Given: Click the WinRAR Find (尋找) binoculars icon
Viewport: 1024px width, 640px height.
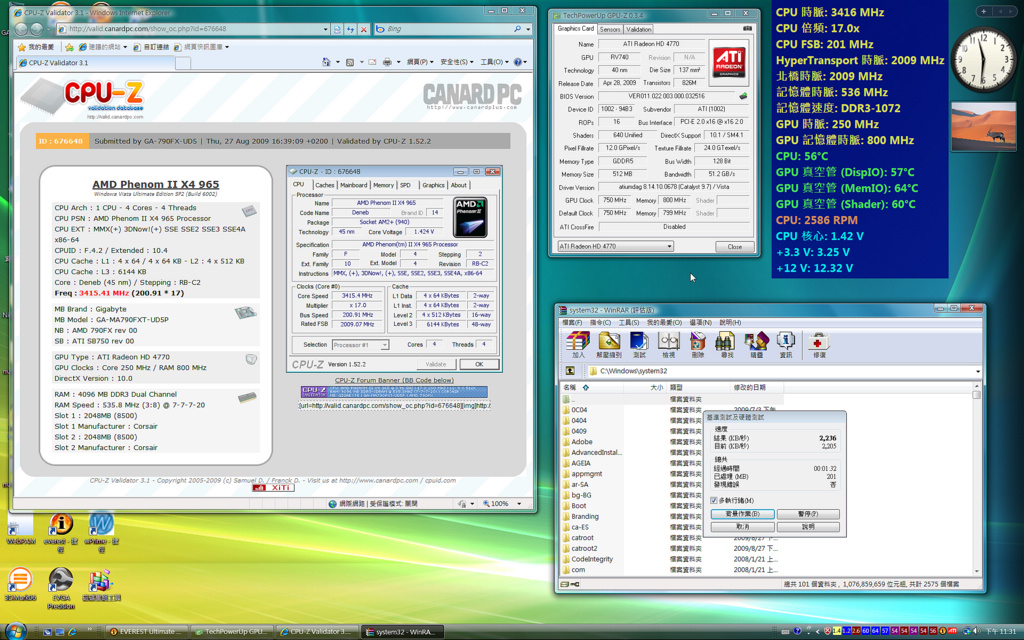Looking at the screenshot, I should (x=726, y=342).
